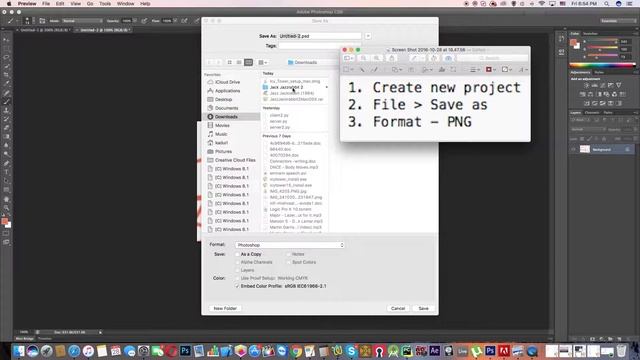Open Spotlight search in the menu bar

(607, 4)
